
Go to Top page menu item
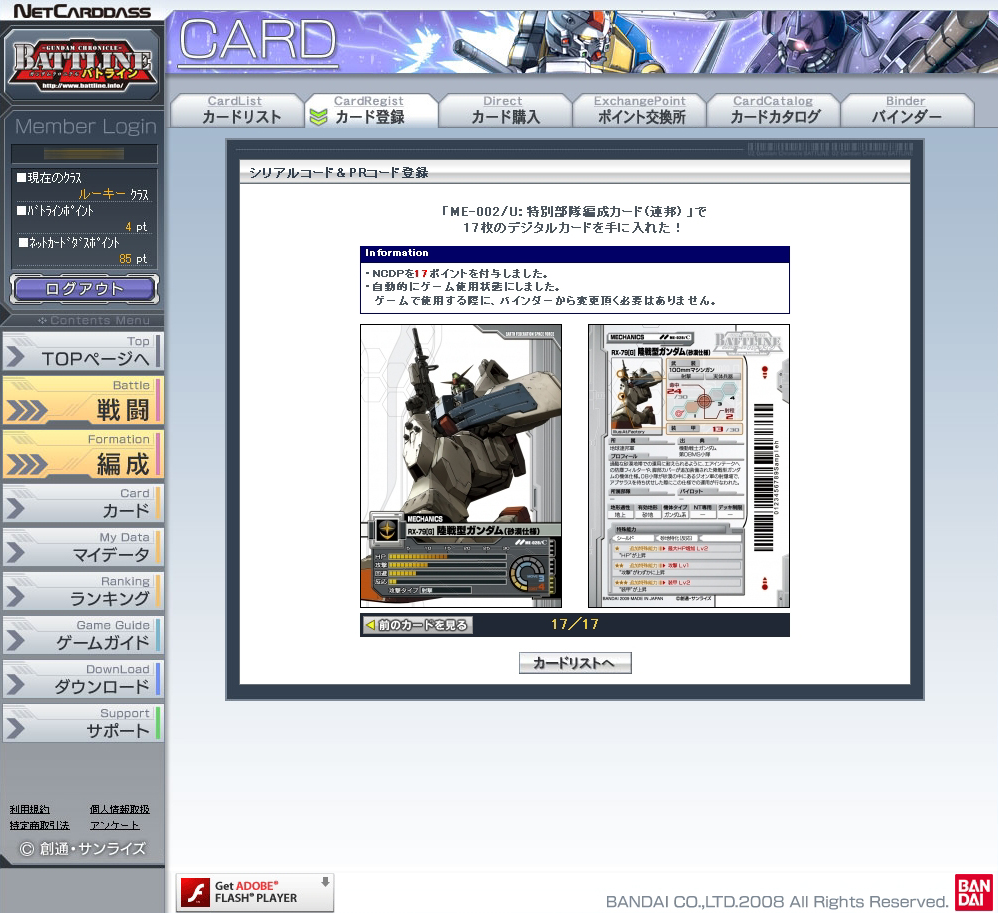[x=83, y=351]
